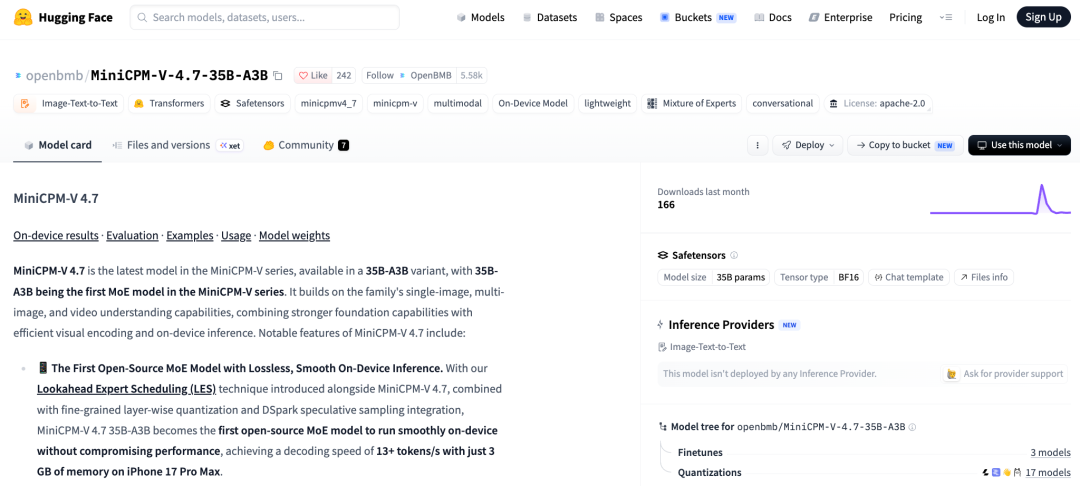Click the xet badge beside Files and versions

coord(230,145)
